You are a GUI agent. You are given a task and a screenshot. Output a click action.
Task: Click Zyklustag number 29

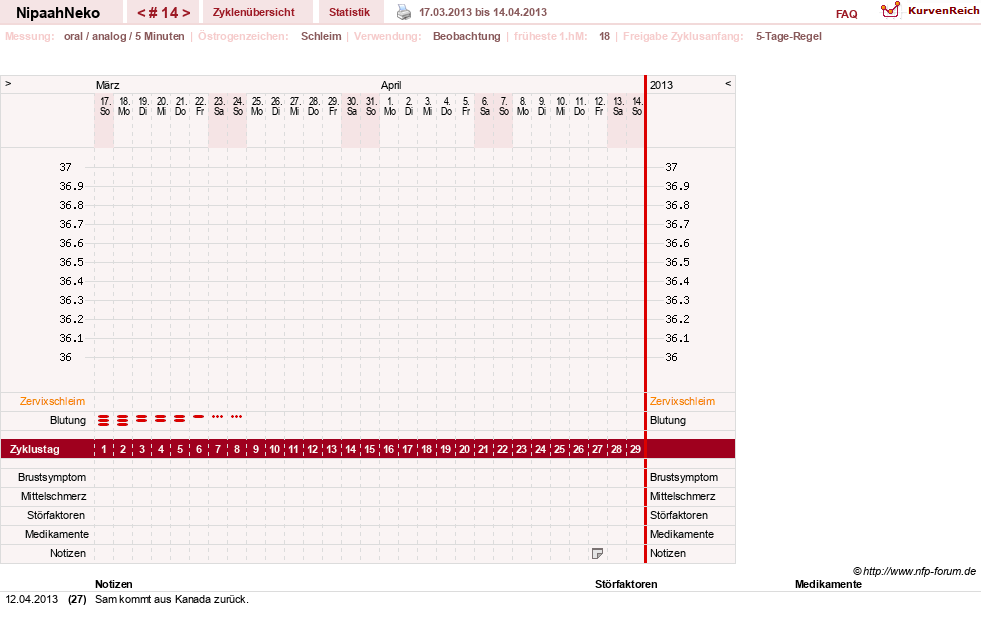[x=635, y=449]
